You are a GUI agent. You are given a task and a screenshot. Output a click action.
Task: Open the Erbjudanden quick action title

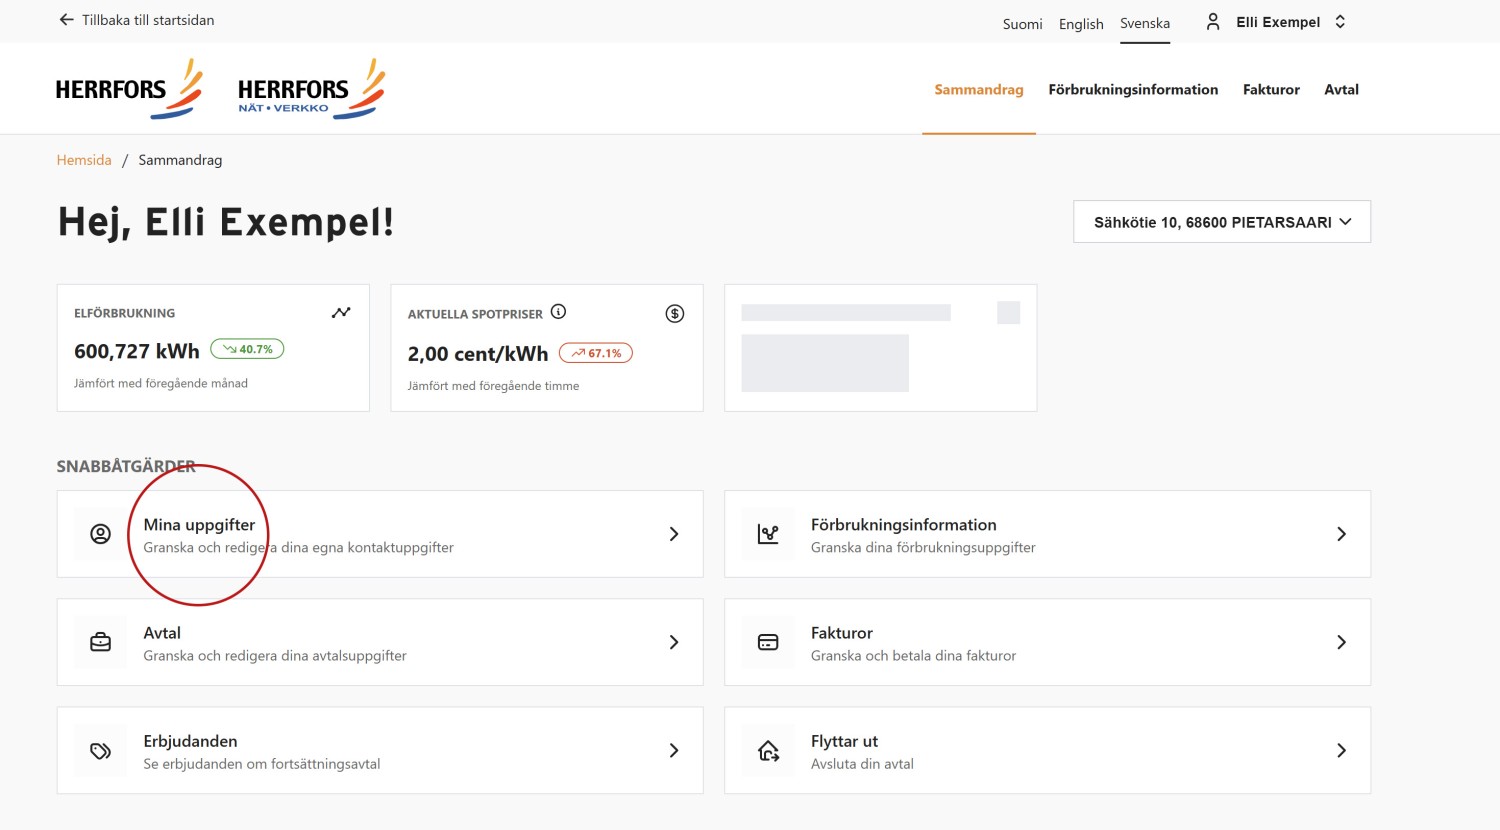coord(190,741)
